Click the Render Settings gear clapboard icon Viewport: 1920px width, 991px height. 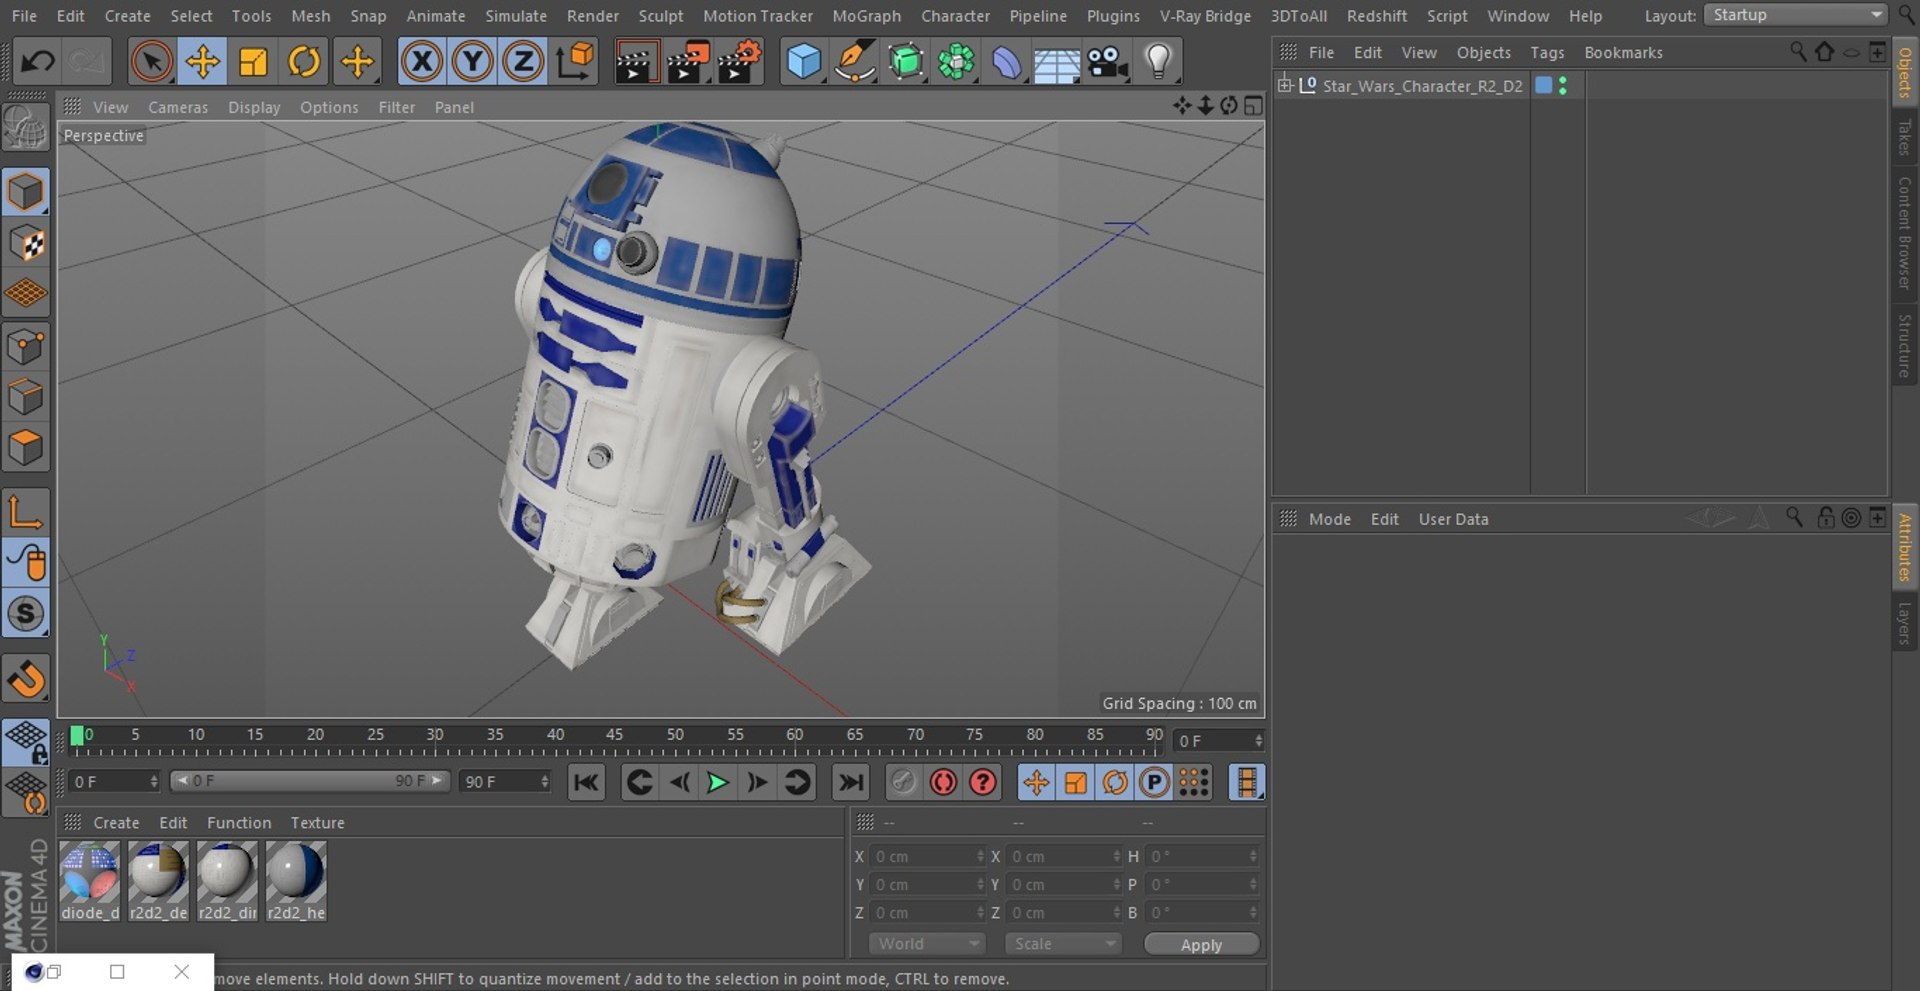coord(739,62)
